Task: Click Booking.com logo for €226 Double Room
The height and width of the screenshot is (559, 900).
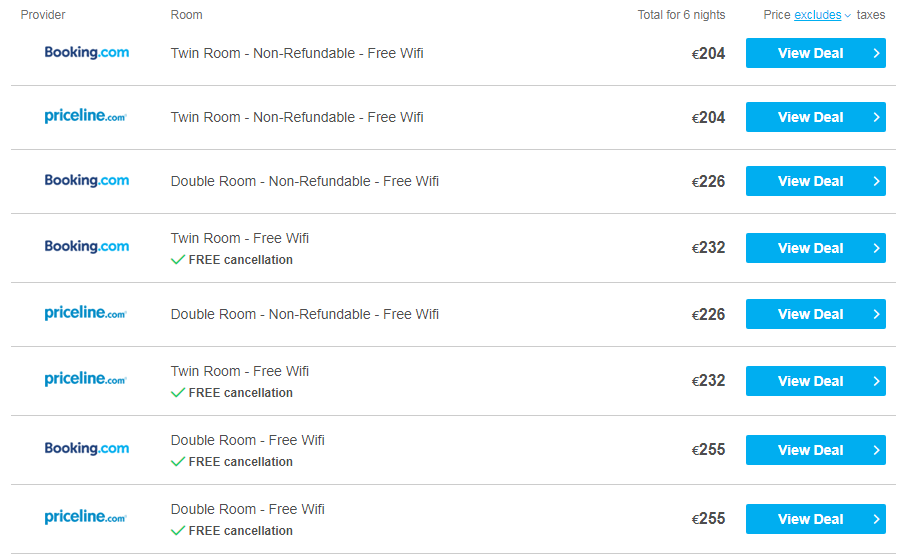Action: [87, 181]
